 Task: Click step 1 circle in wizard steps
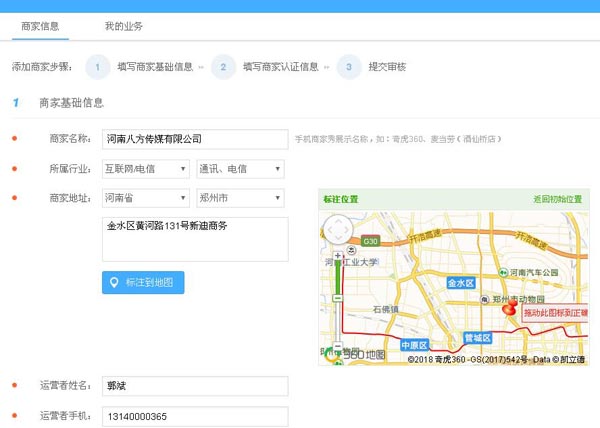point(97,67)
